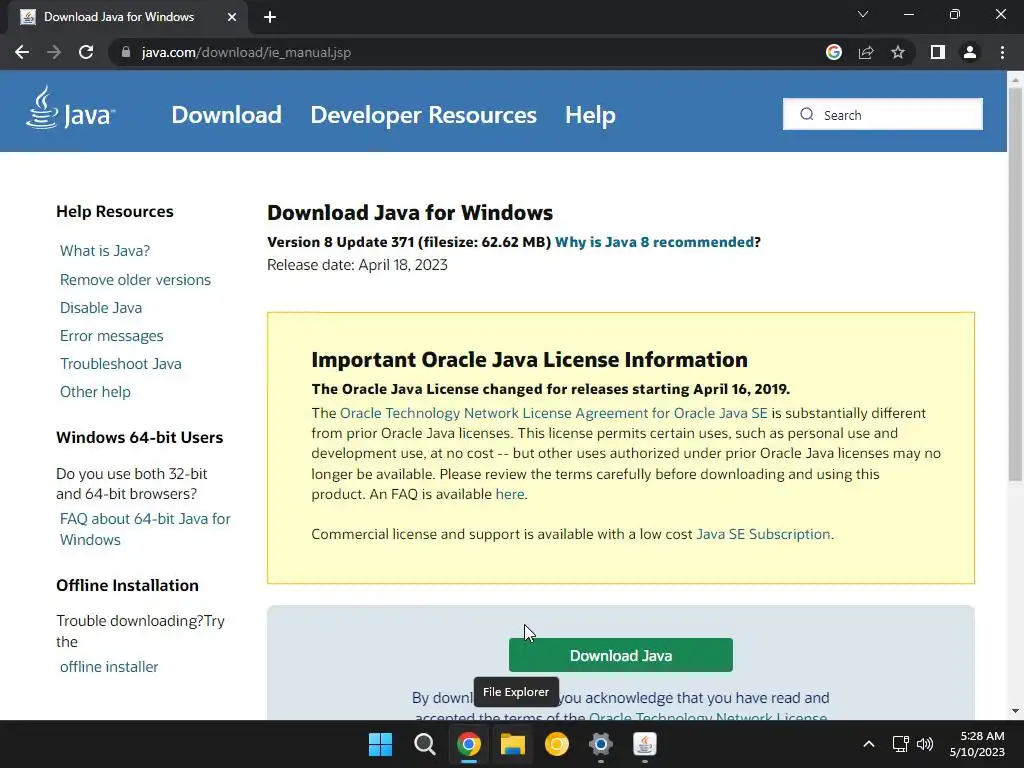The image size is (1024, 768).
Task: Click Important Oracle Java License Information heading
Action: coord(530,360)
